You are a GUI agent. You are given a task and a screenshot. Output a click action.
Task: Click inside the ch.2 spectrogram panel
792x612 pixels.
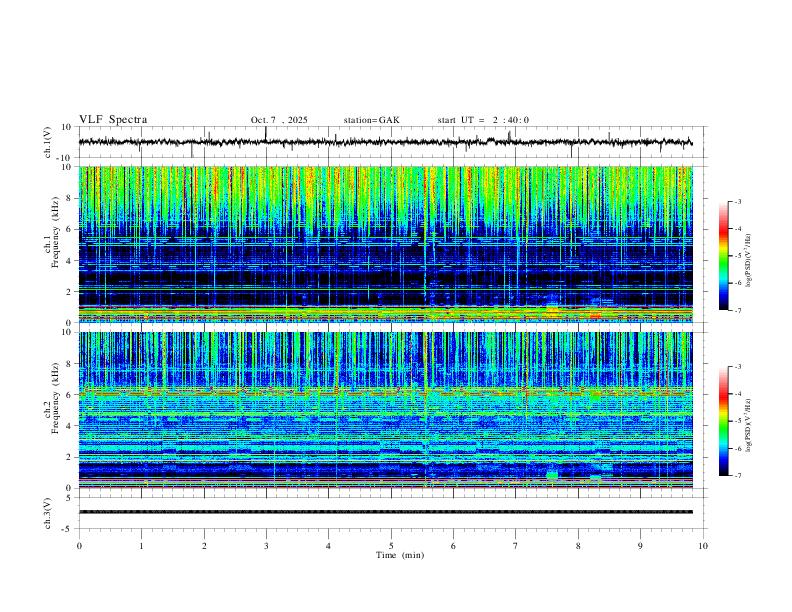tap(385, 410)
